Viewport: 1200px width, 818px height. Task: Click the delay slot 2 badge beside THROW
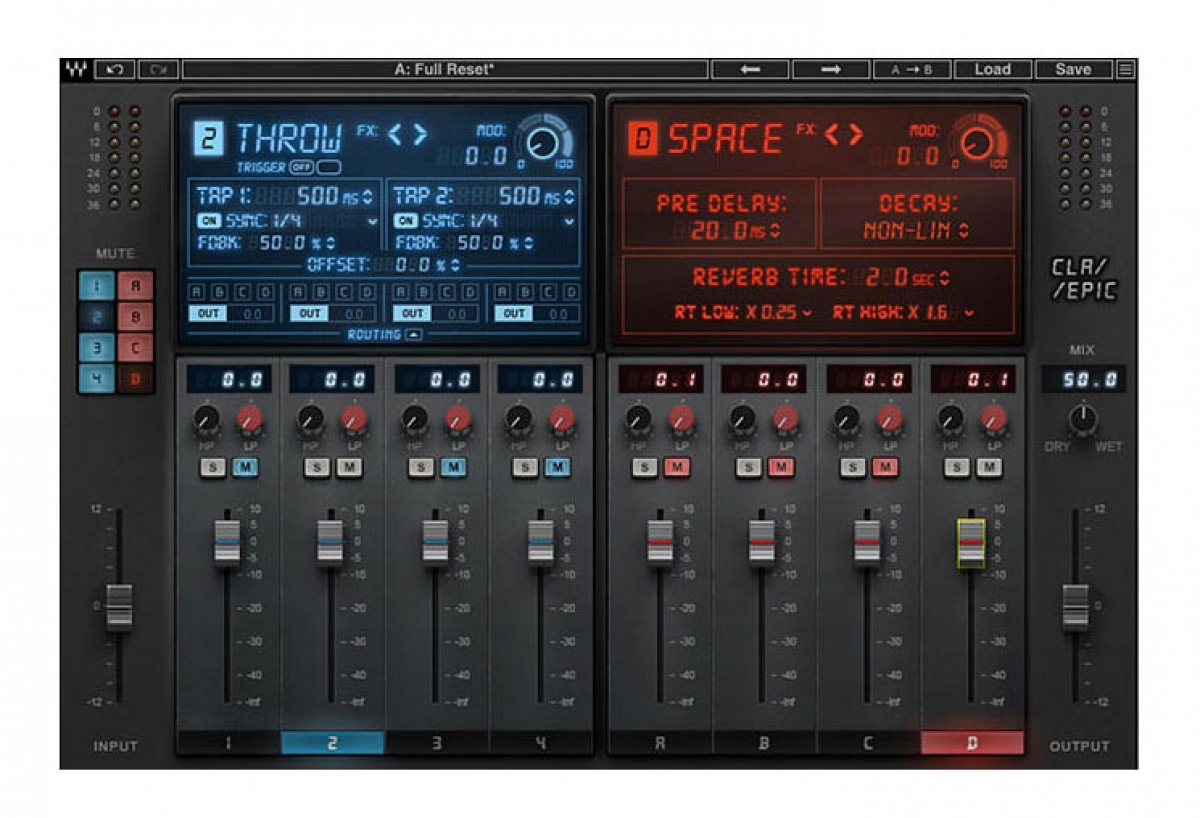[x=208, y=137]
